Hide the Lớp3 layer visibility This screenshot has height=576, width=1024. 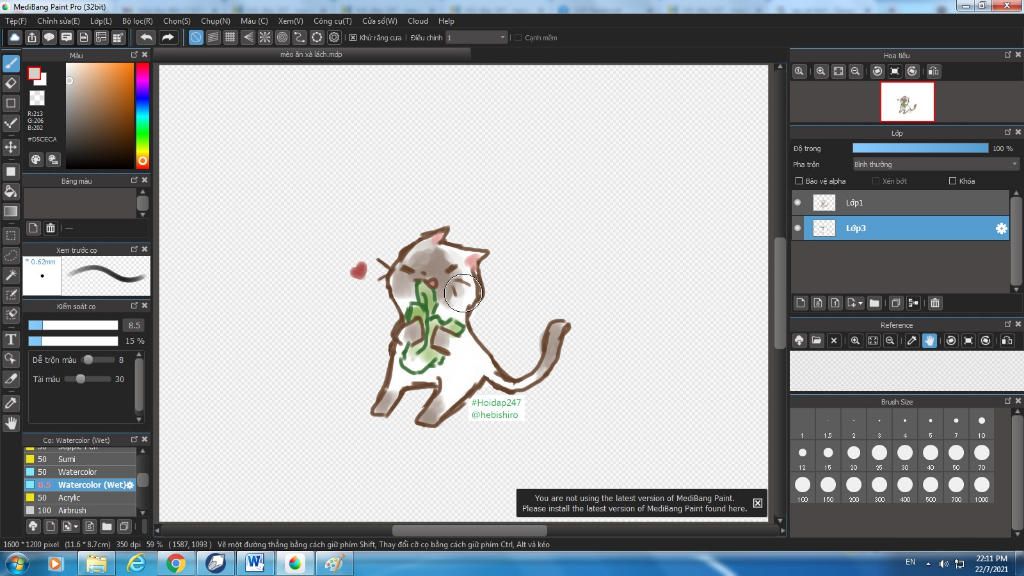pos(797,228)
